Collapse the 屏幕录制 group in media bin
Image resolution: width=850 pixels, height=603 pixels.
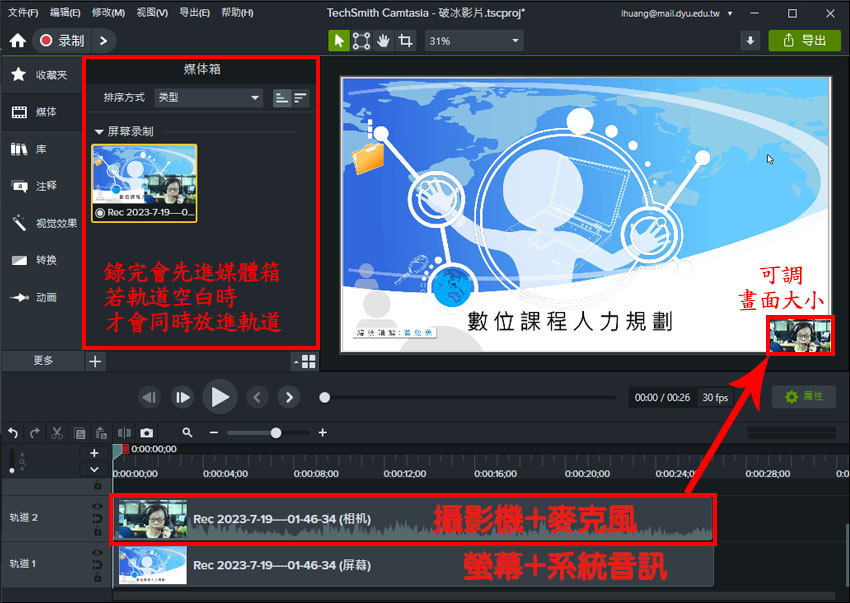(x=99, y=131)
